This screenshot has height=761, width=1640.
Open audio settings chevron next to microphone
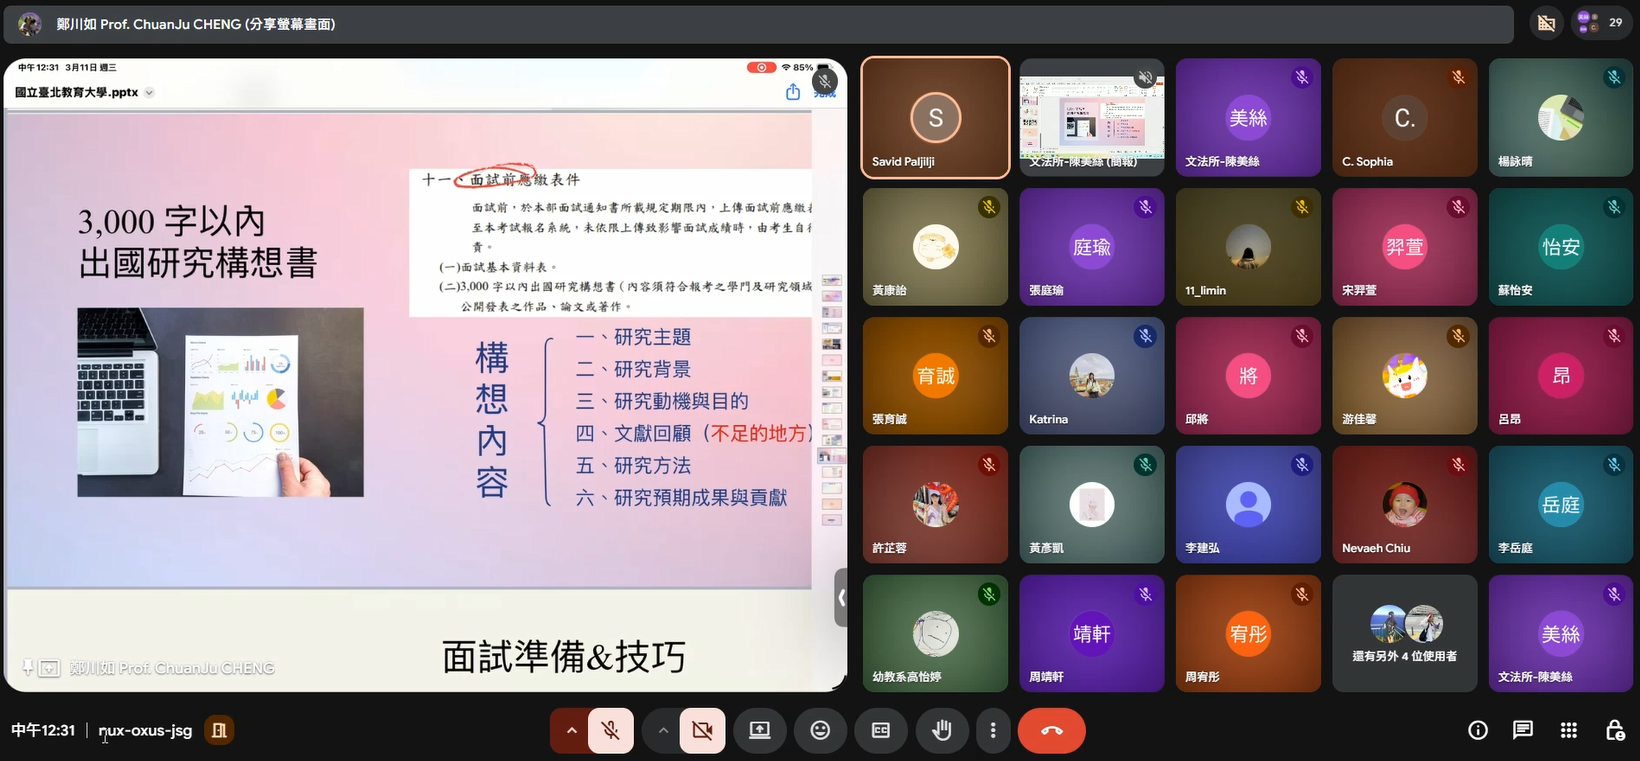[x=571, y=731]
